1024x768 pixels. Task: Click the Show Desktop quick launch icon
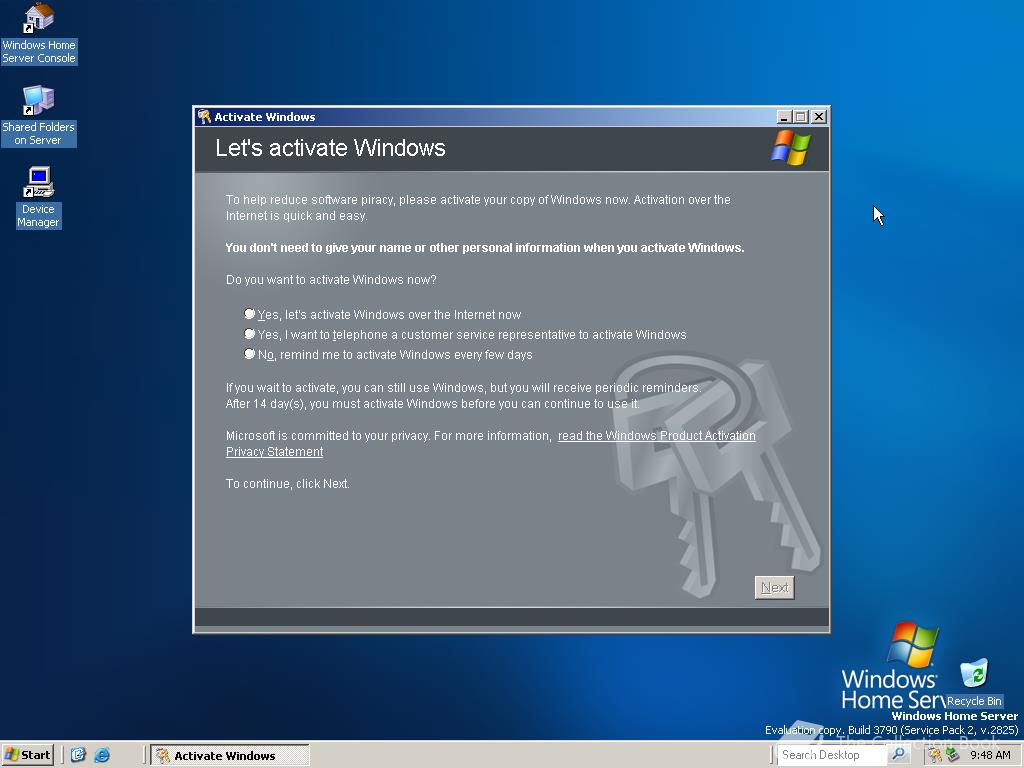(x=78, y=755)
